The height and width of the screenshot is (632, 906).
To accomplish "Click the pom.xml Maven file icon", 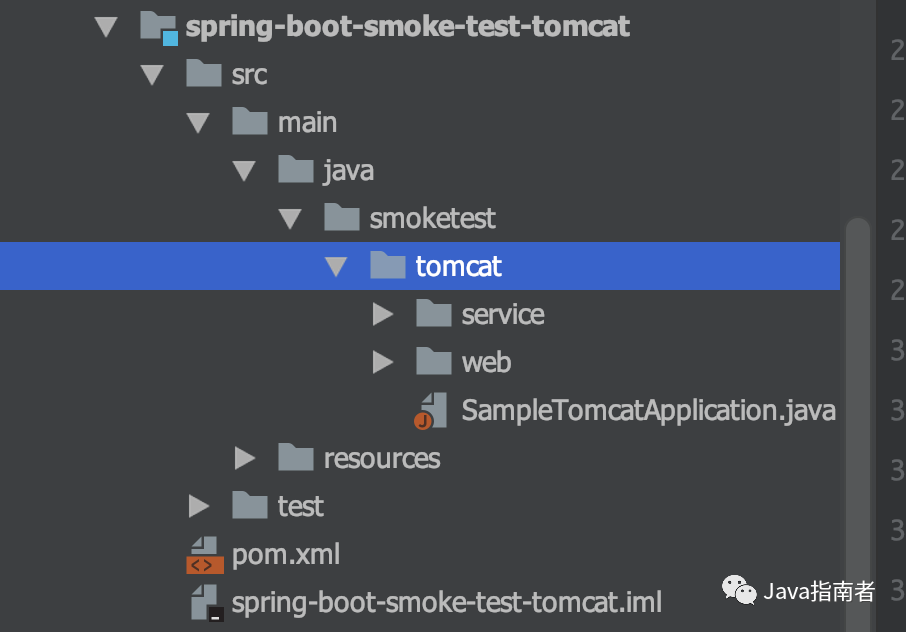I will pos(203,554).
